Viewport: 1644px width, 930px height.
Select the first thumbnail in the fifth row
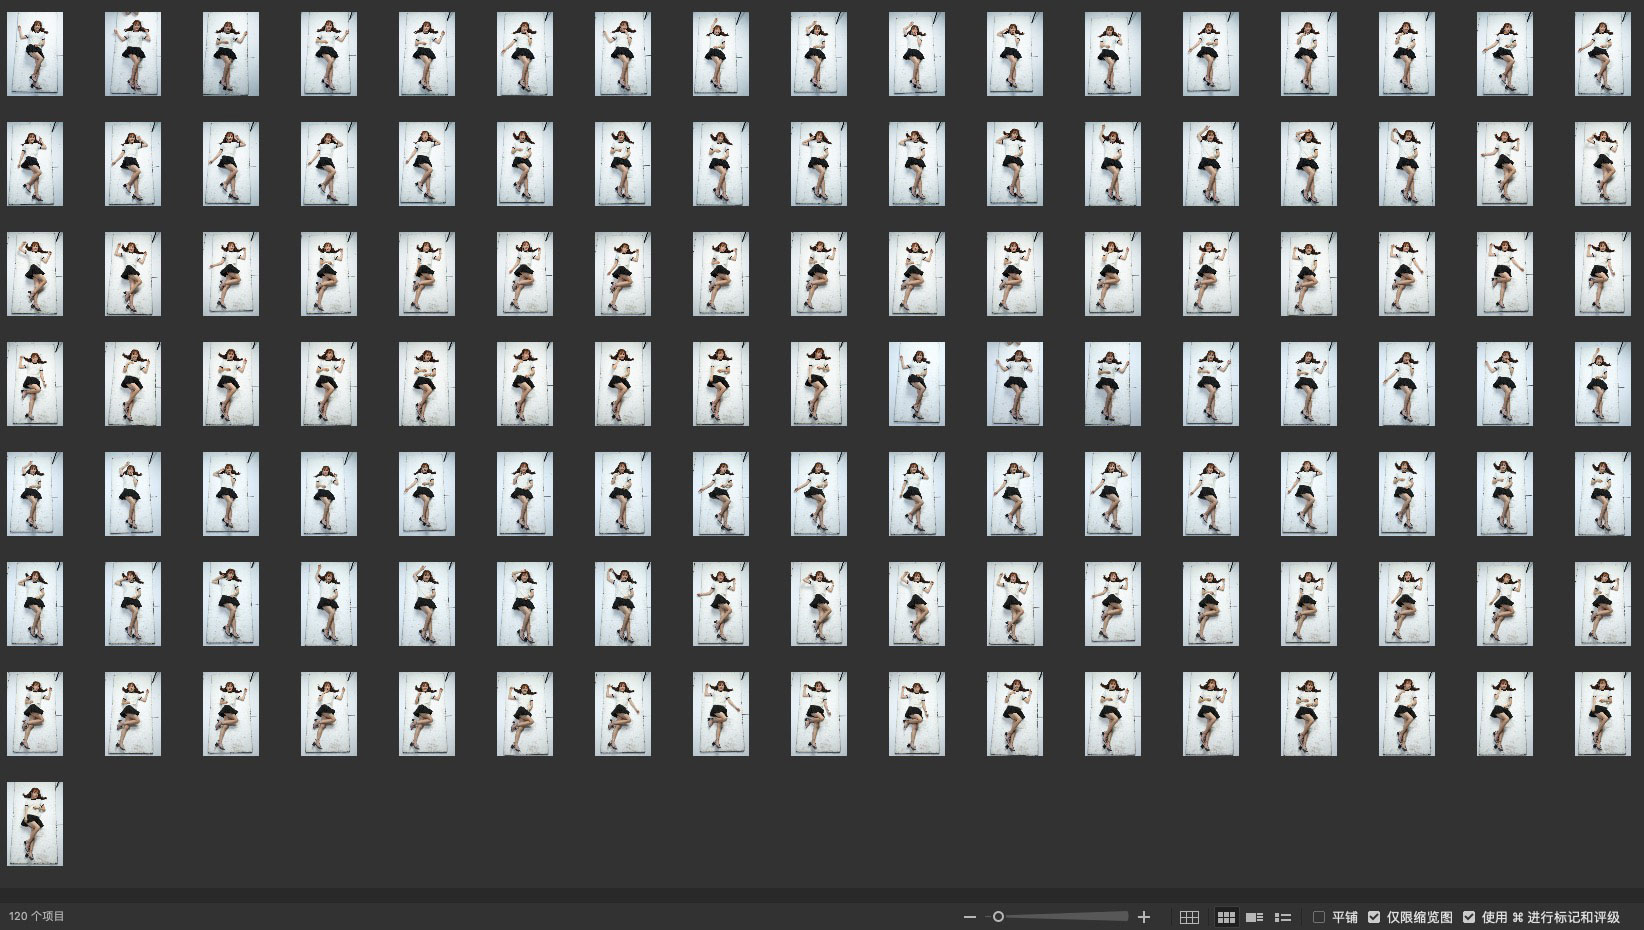click(x=35, y=494)
